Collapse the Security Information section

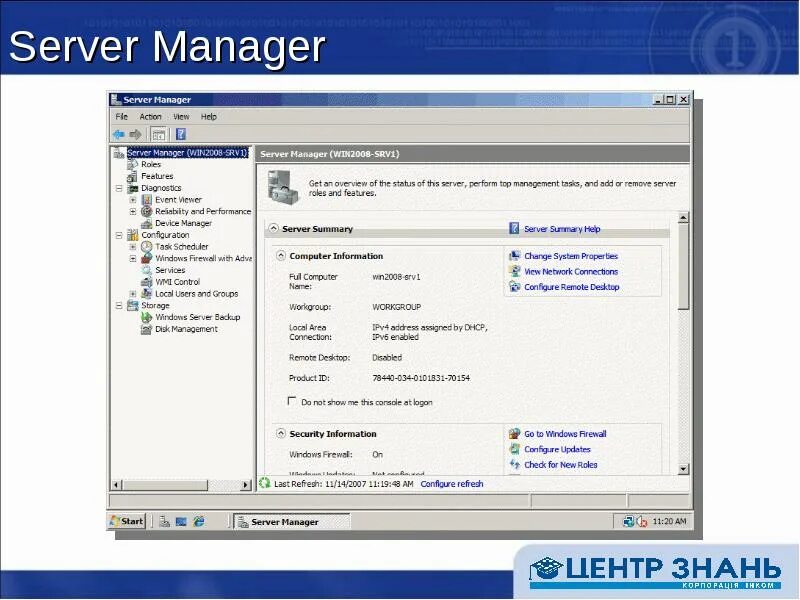[x=281, y=434]
